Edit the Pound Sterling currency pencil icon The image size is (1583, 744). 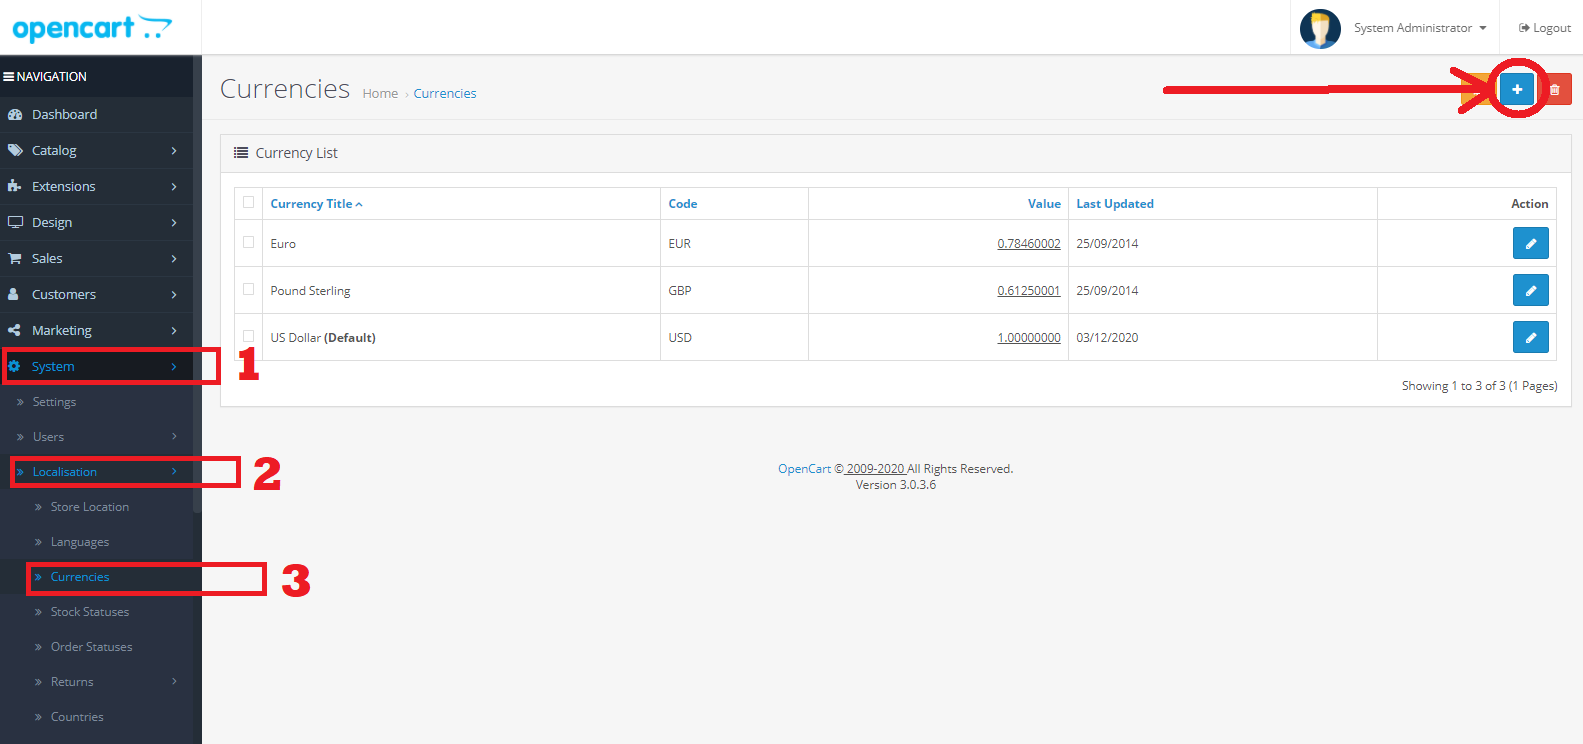[1530, 290]
